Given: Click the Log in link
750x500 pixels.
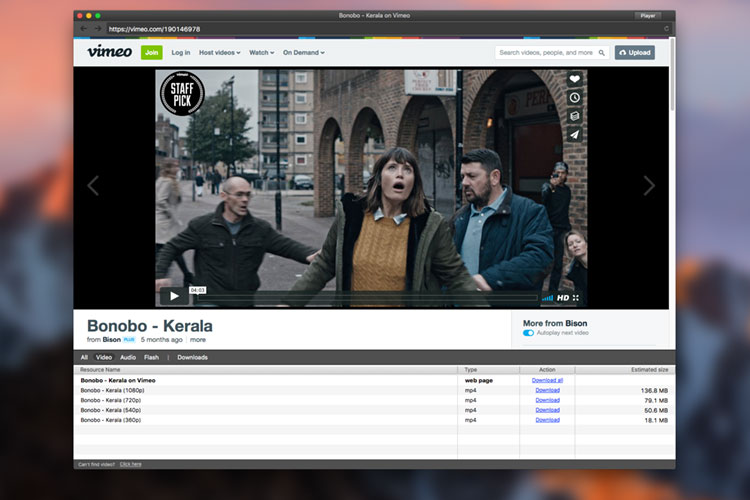Looking at the screenshot, I should coord(181,53).
